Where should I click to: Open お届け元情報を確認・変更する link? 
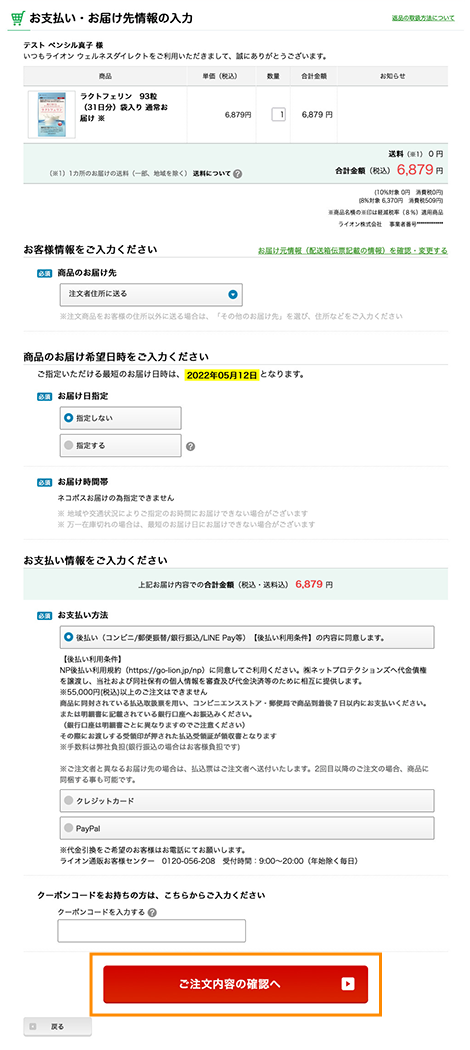tap(353, 250)
